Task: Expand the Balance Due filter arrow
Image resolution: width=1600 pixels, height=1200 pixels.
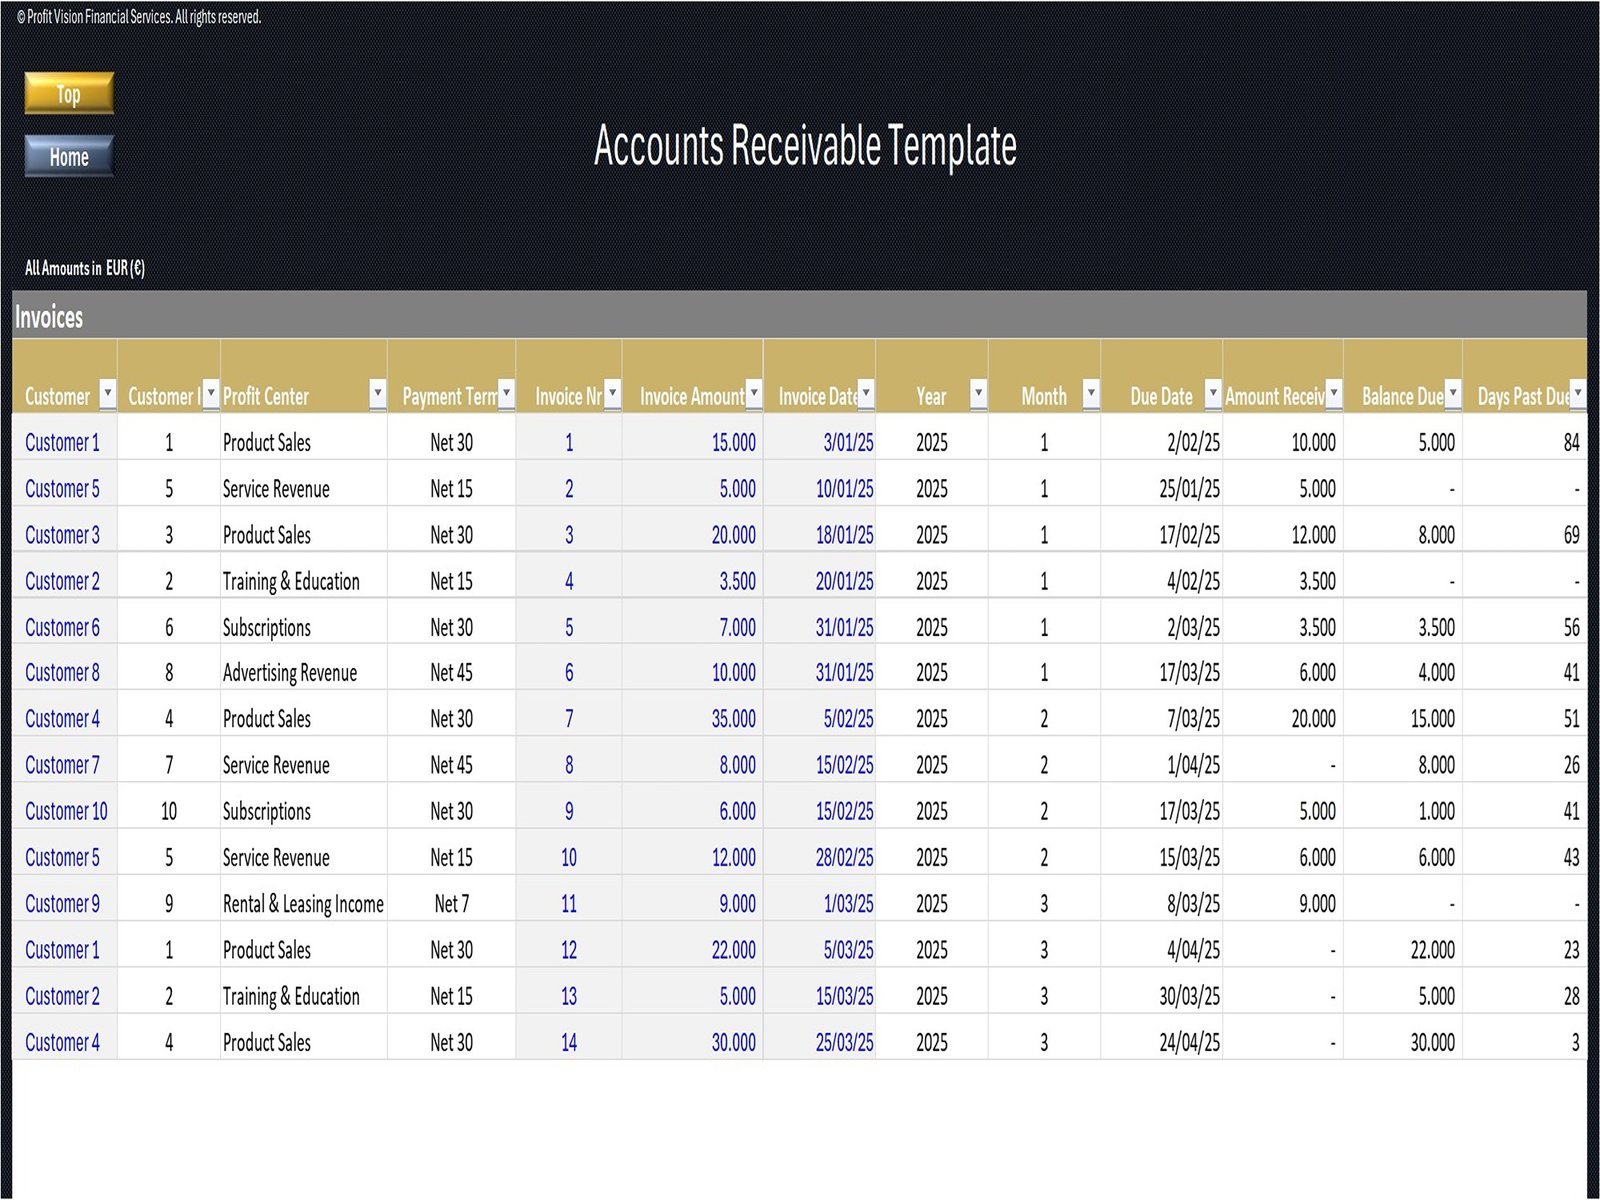Action: point(1452,394)
